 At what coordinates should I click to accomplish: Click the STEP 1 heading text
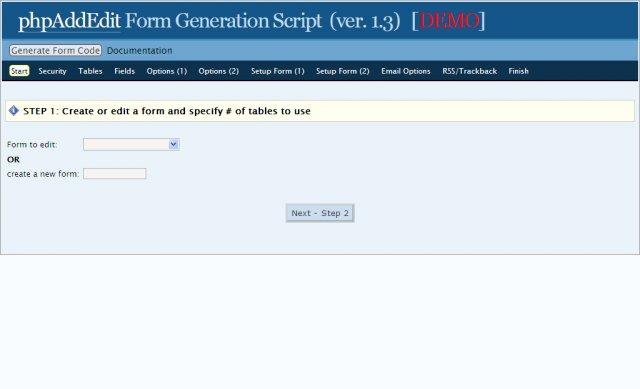tap(167, 111)
